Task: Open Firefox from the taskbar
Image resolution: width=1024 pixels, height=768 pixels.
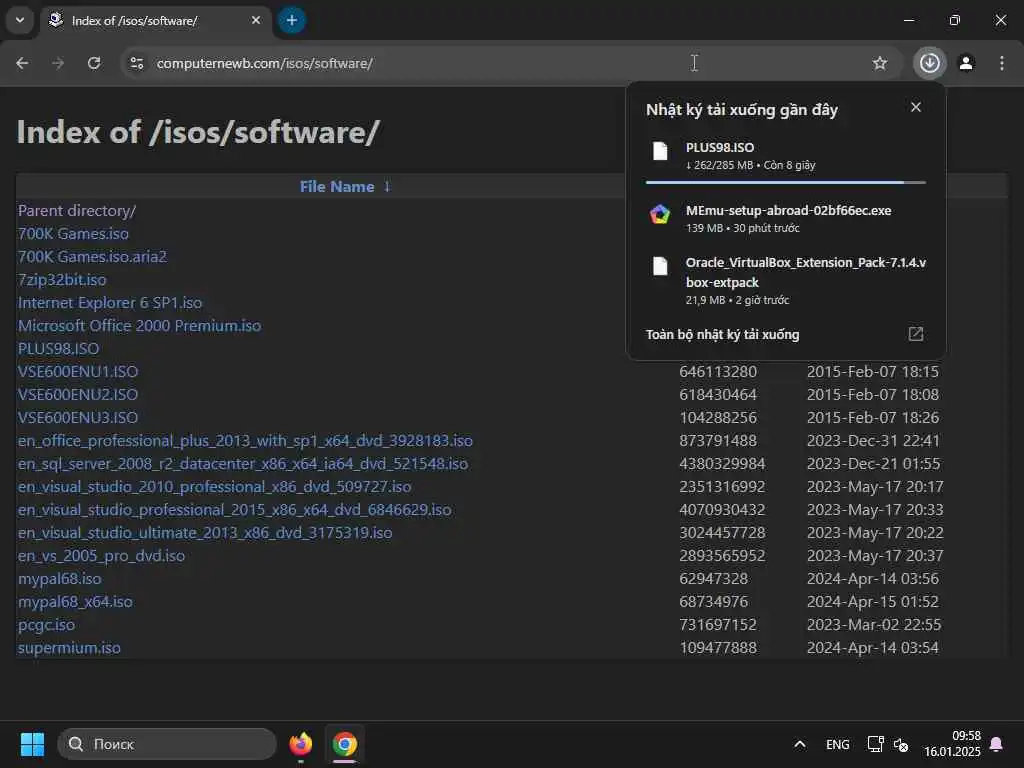Action: (x=301, y=744)
